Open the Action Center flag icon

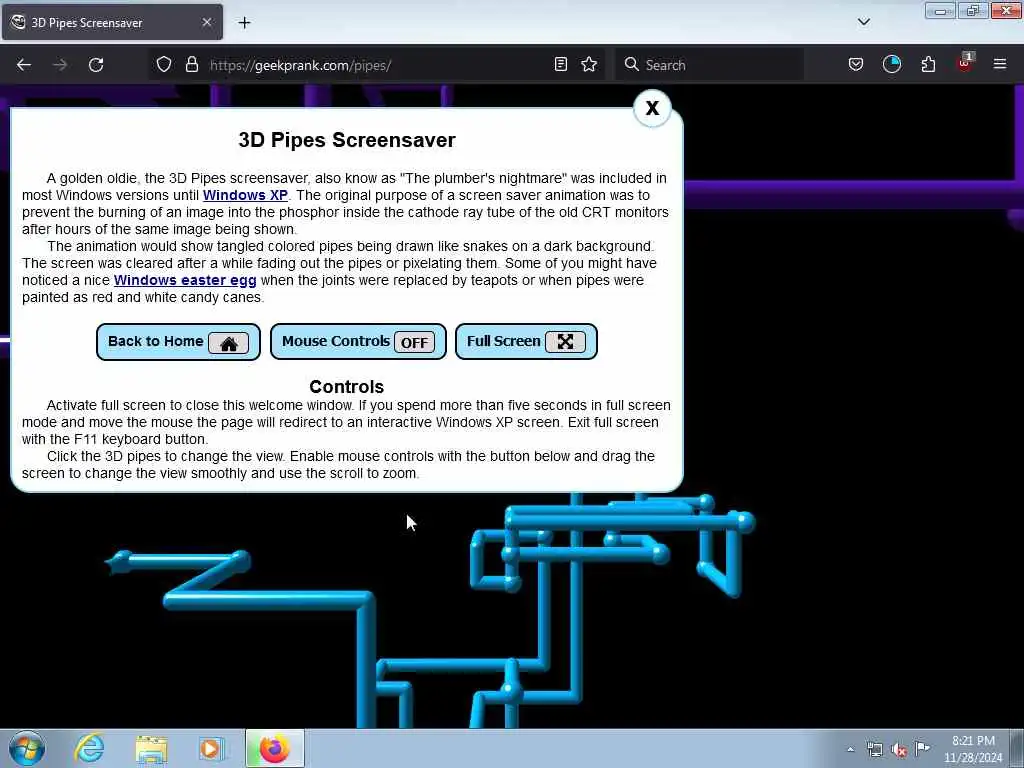pos(922,748)
